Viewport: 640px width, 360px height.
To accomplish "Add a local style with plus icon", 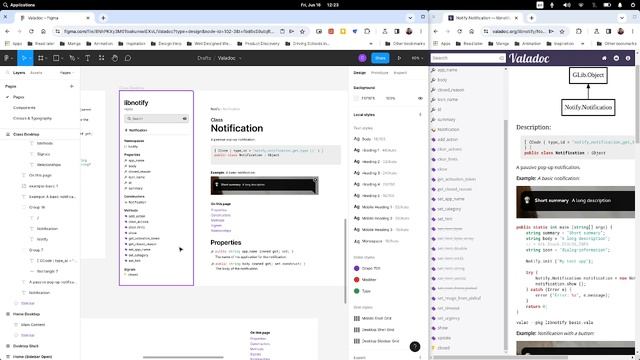I will (420, 115).
